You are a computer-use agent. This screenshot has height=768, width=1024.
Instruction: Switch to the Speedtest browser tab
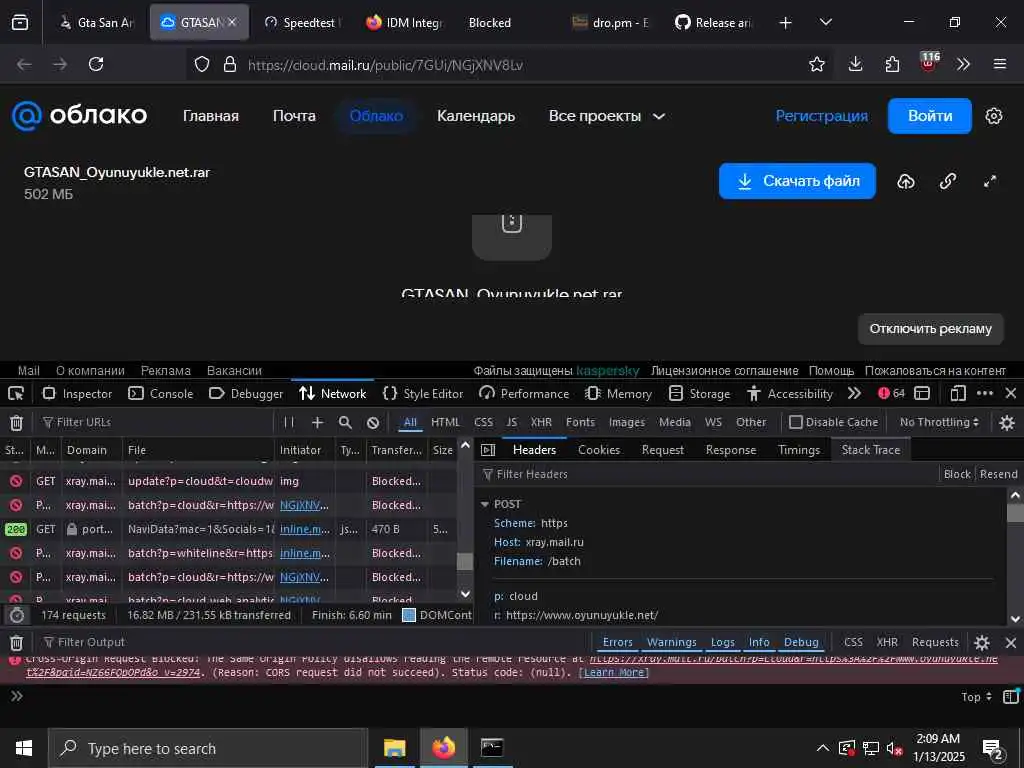tap(303, 22)
